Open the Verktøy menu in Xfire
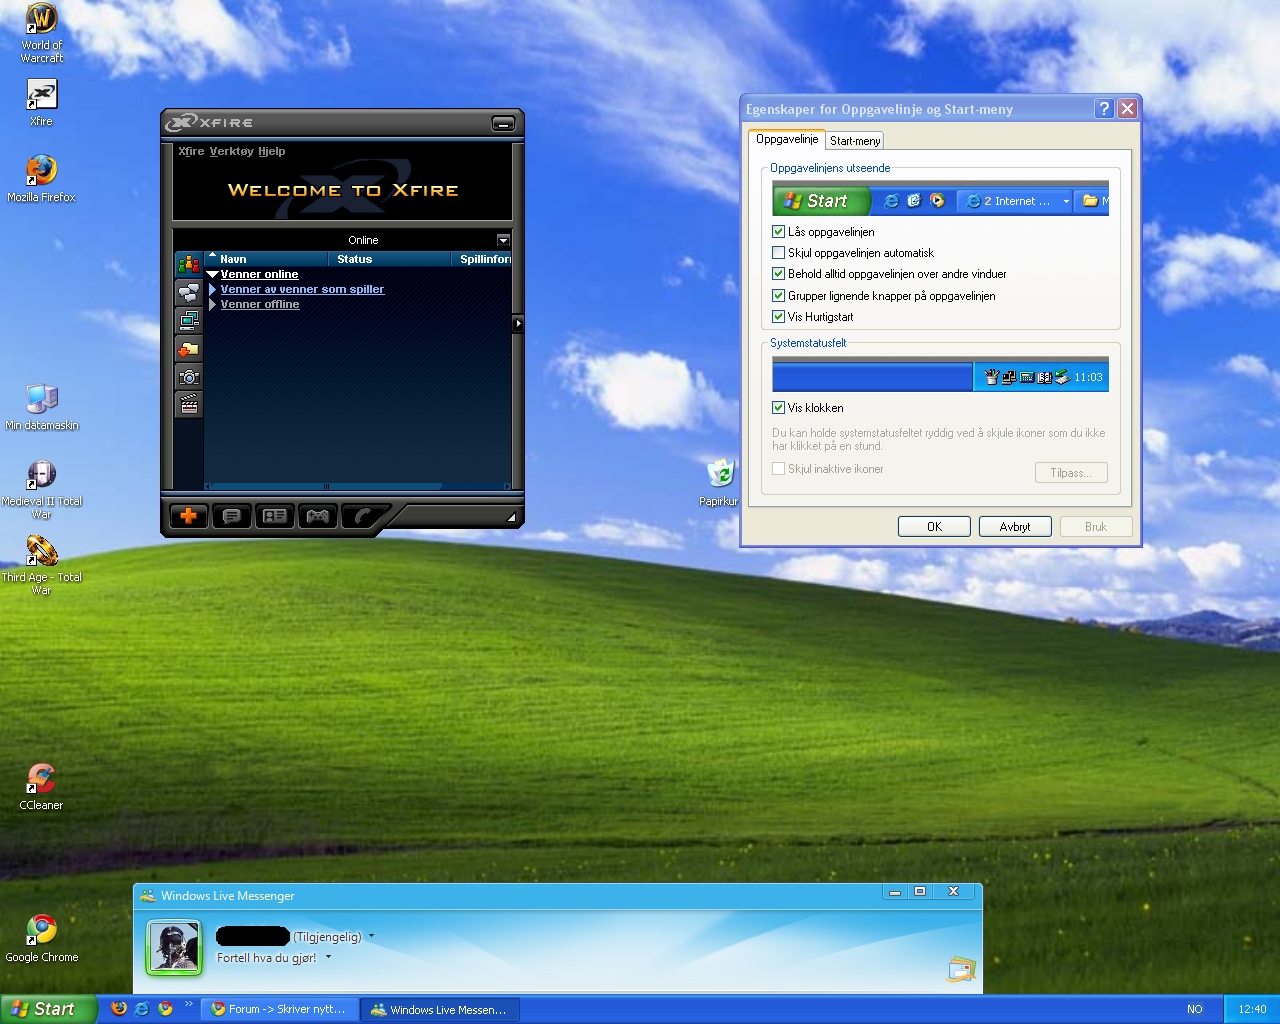This screenshot has width=1280, height=1024. 231,151
